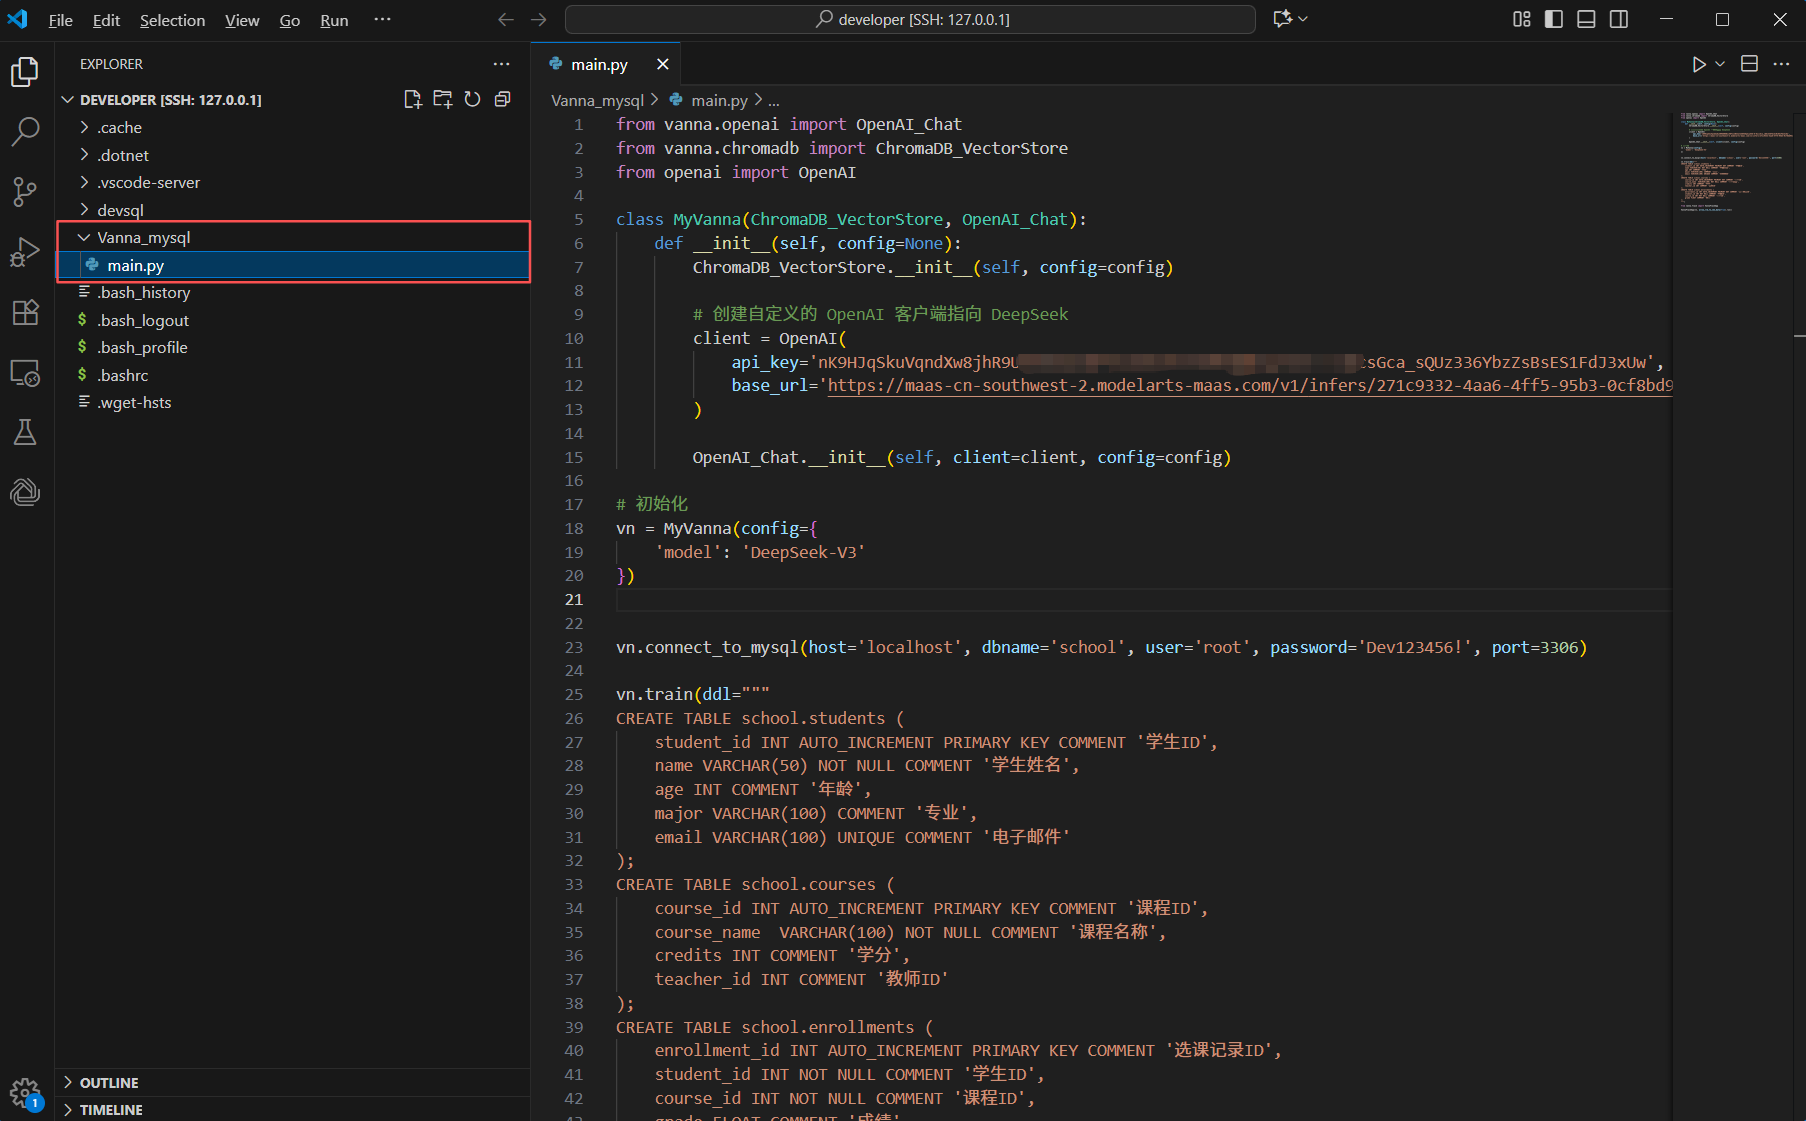Open the Source Control view
The width and height of the screenshot is (1806, 1121).
(25, 191)
